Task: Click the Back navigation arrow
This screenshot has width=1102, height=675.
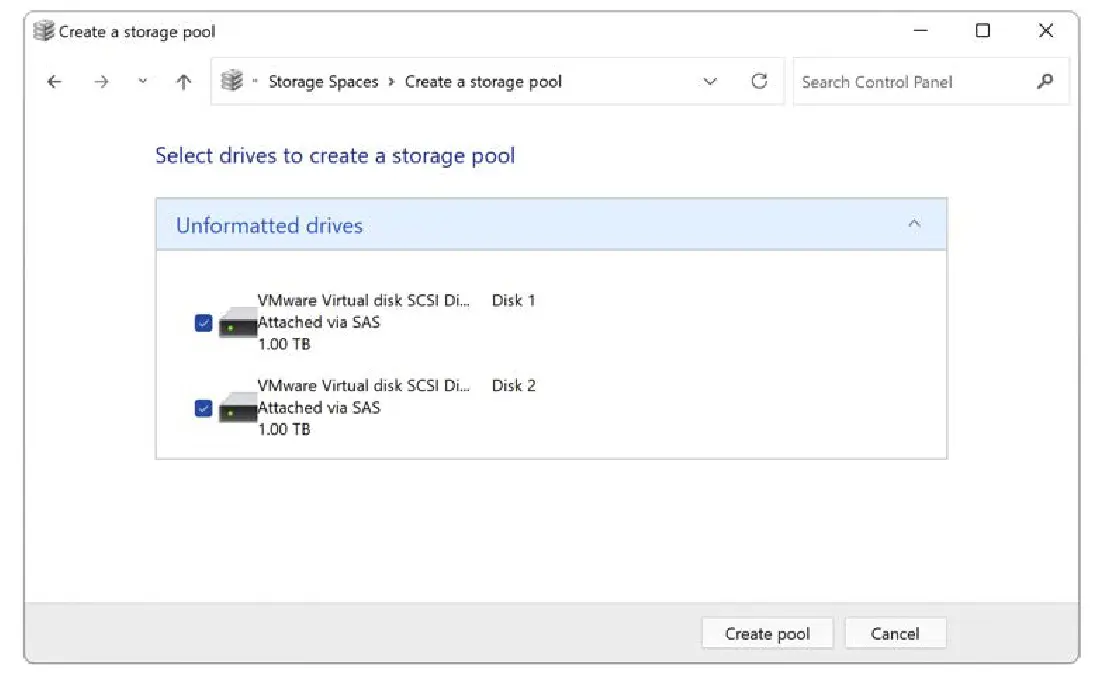Action: [x=54, y=83]
